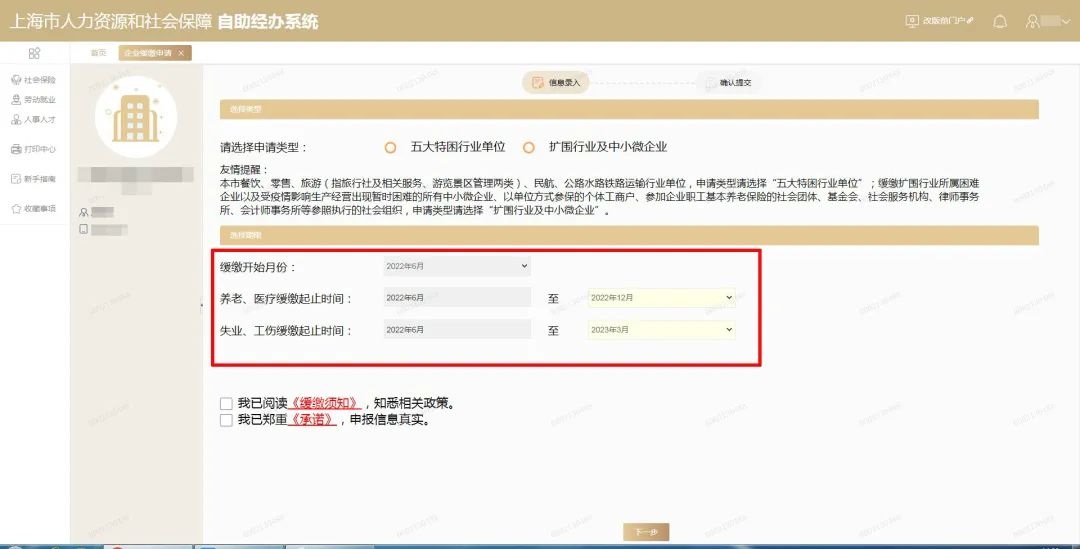Open 社会保险 in the sidebar

(34, 80)
